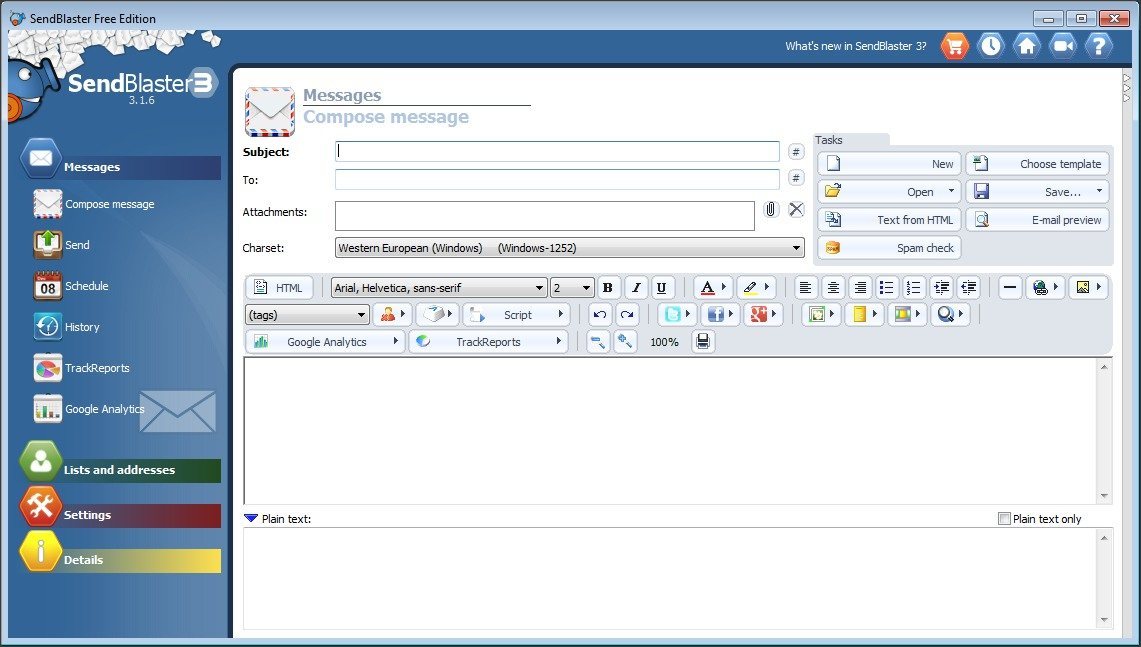
Task: Open the Charset dropdown menu
Action: point(795,247)
